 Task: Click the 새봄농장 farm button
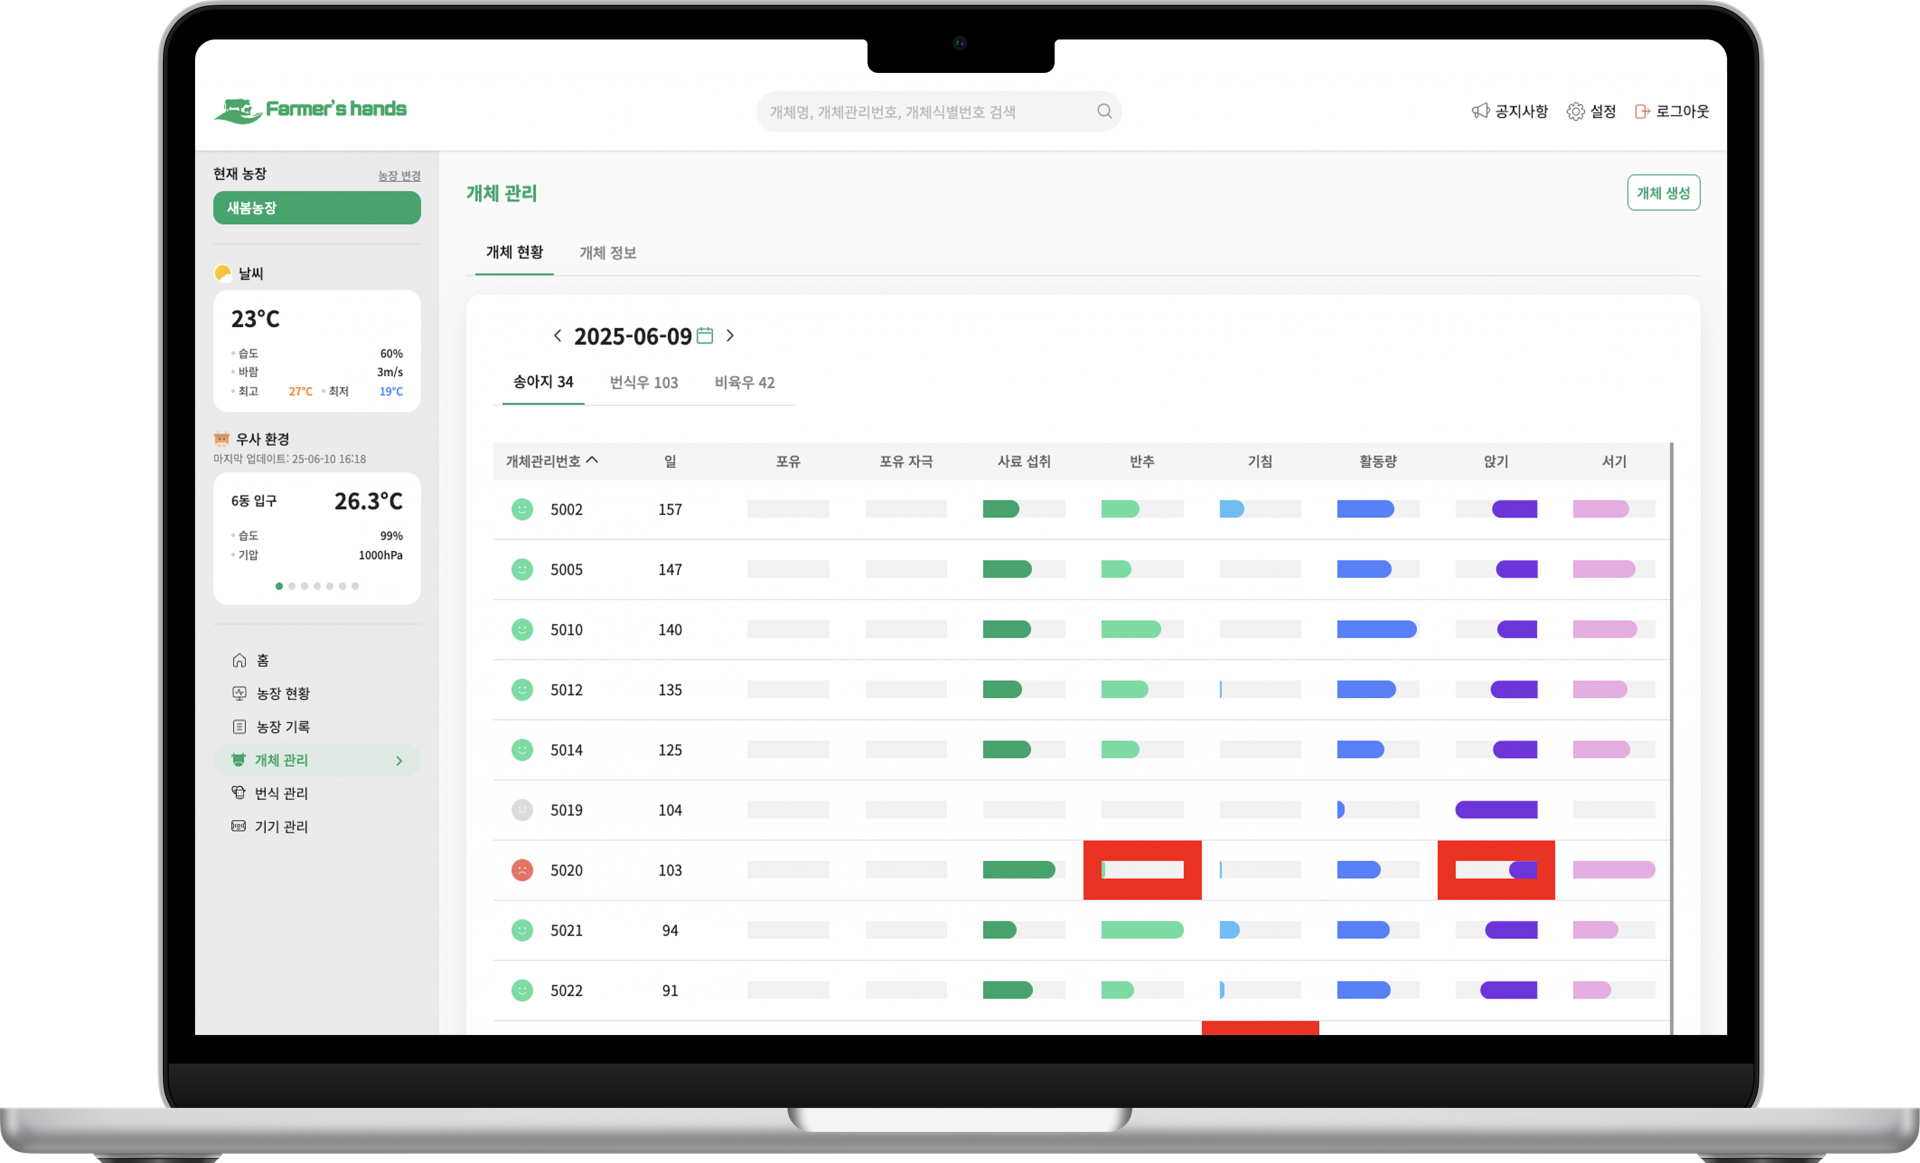317,208
